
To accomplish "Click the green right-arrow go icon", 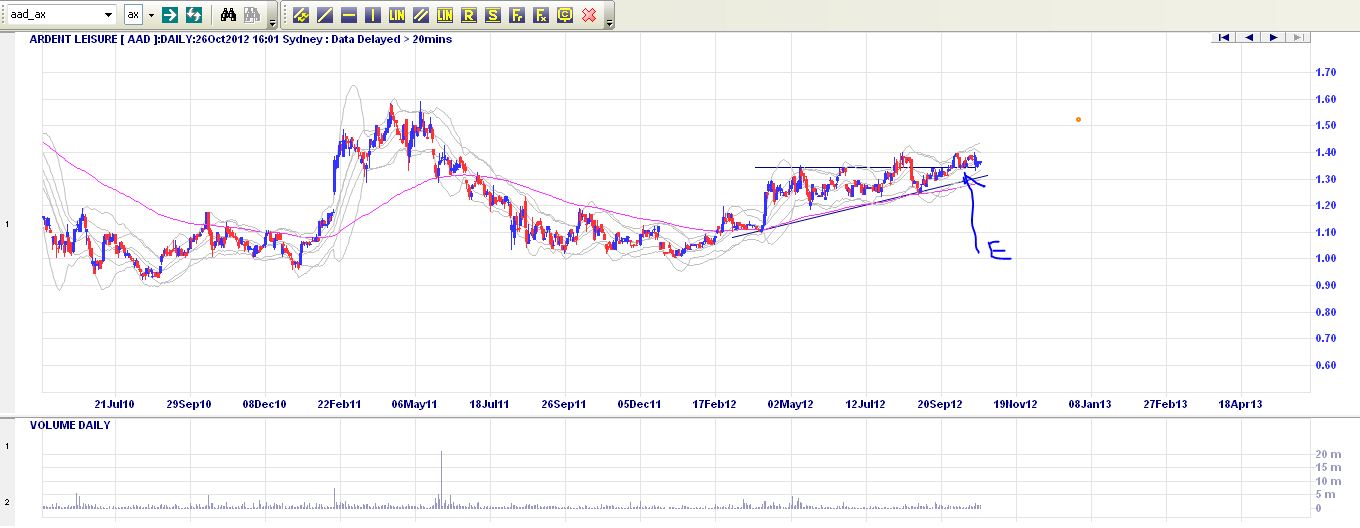I will tap(170, 15).
